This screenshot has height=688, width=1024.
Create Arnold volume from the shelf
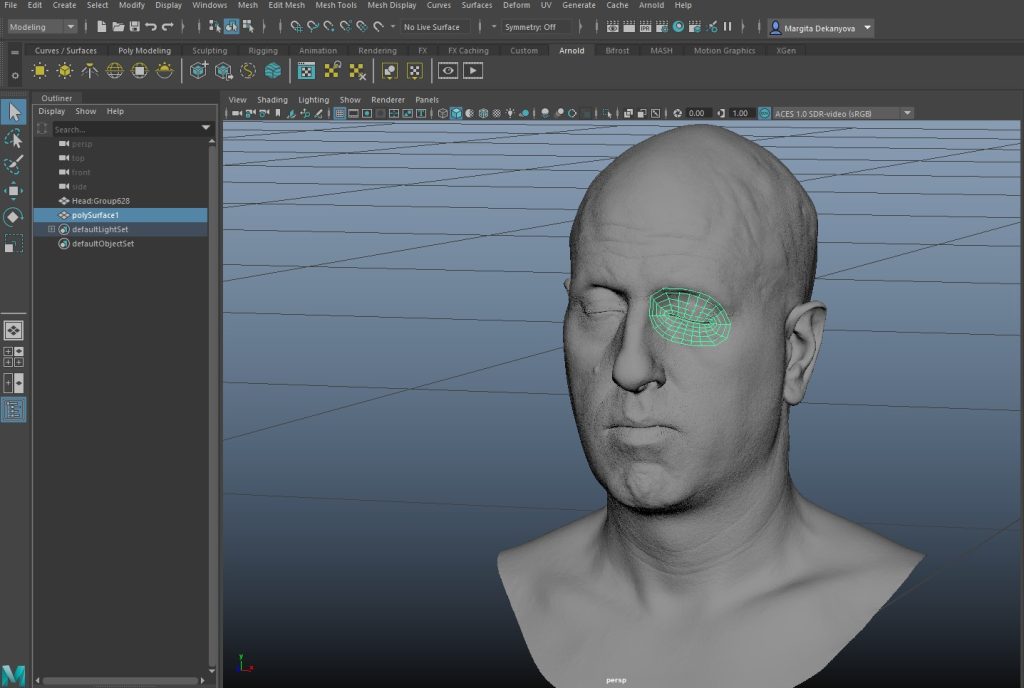click(x=273, y=70)
